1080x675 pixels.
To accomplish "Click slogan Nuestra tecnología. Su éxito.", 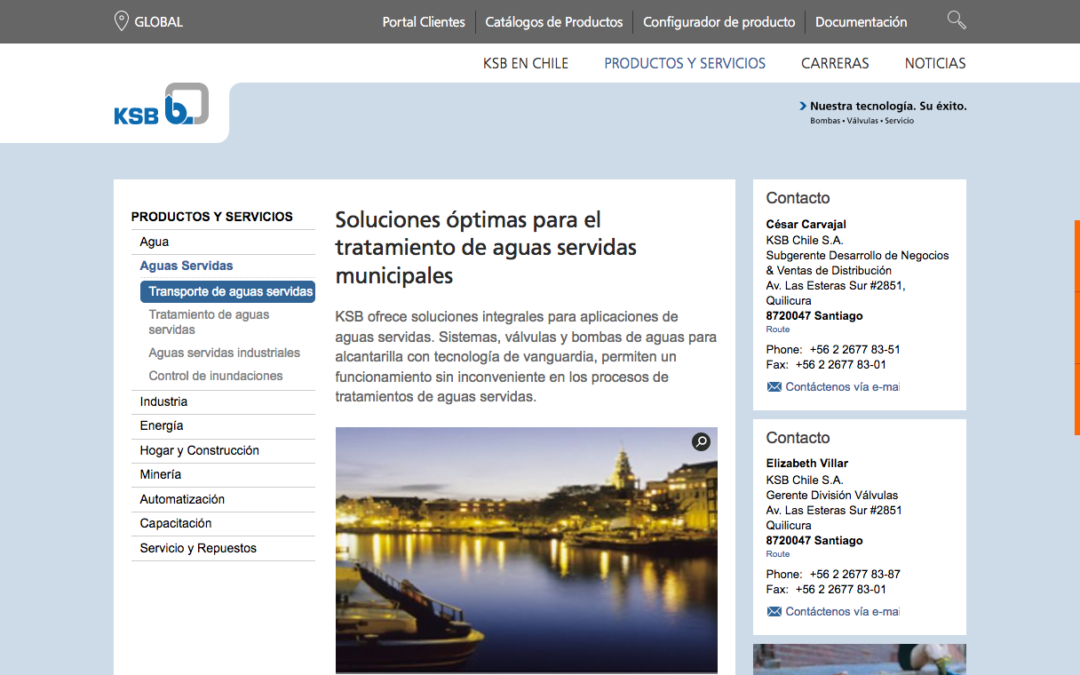I will 888,106.
